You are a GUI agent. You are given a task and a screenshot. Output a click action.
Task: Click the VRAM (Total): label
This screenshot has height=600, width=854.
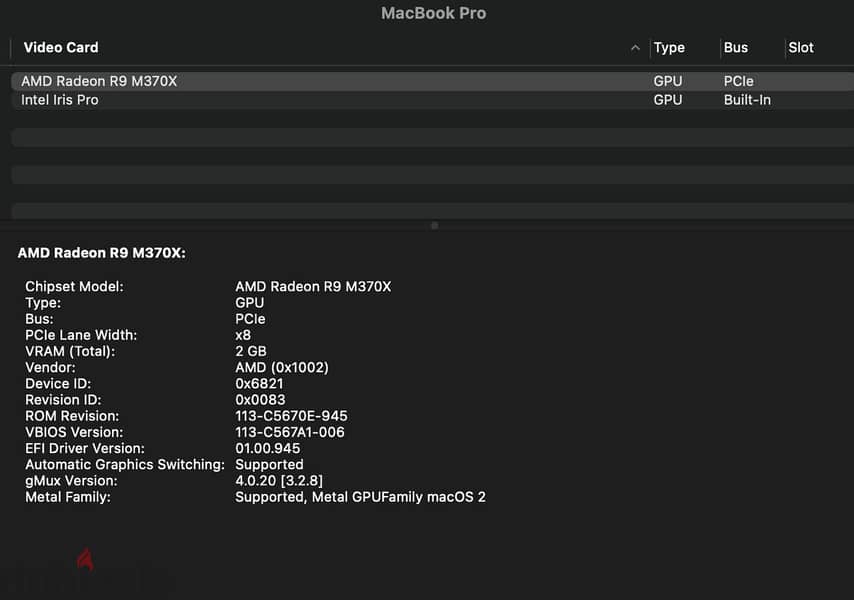(70, 351)
